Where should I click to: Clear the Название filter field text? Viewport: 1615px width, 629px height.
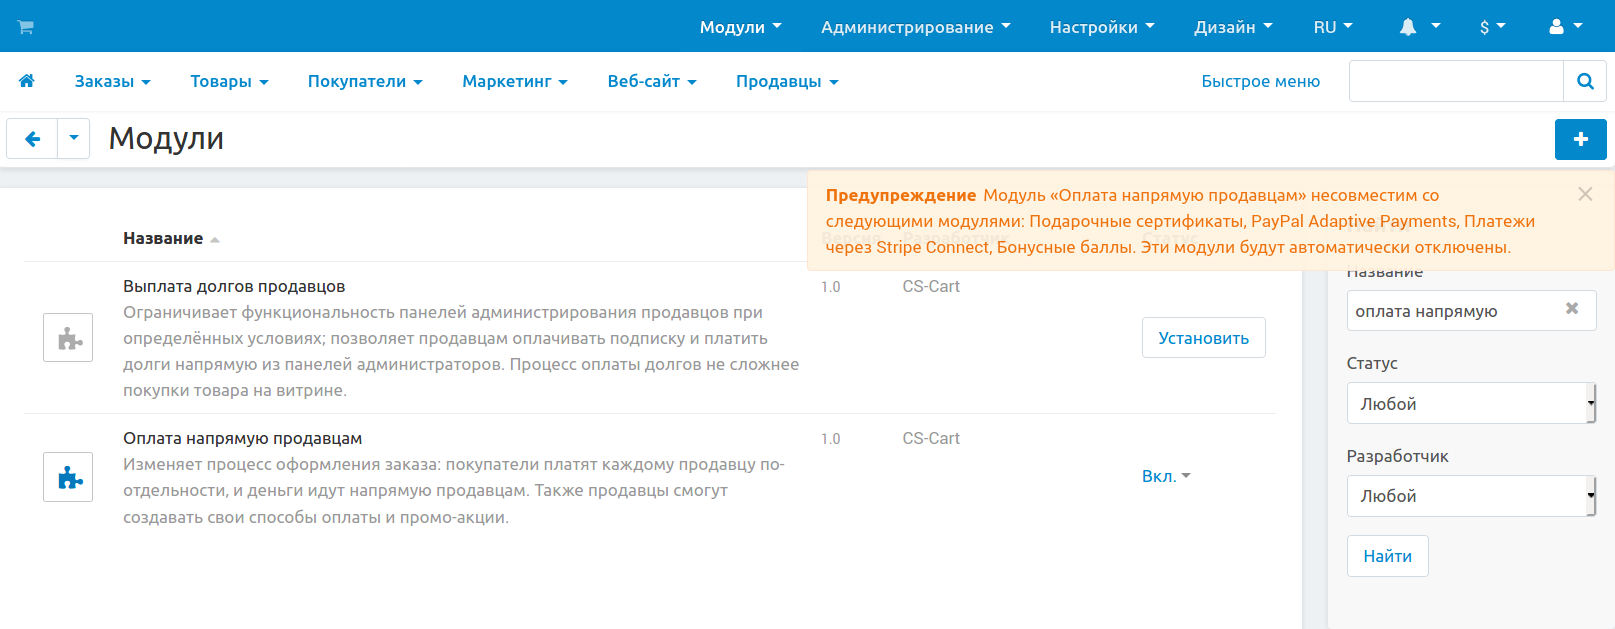click(x=1572, y=309)
